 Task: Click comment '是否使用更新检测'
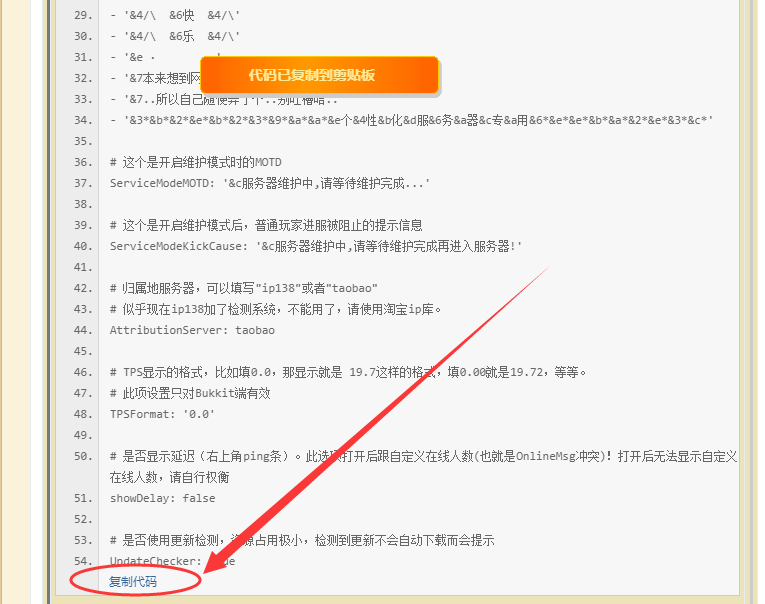tap(302, 540)
